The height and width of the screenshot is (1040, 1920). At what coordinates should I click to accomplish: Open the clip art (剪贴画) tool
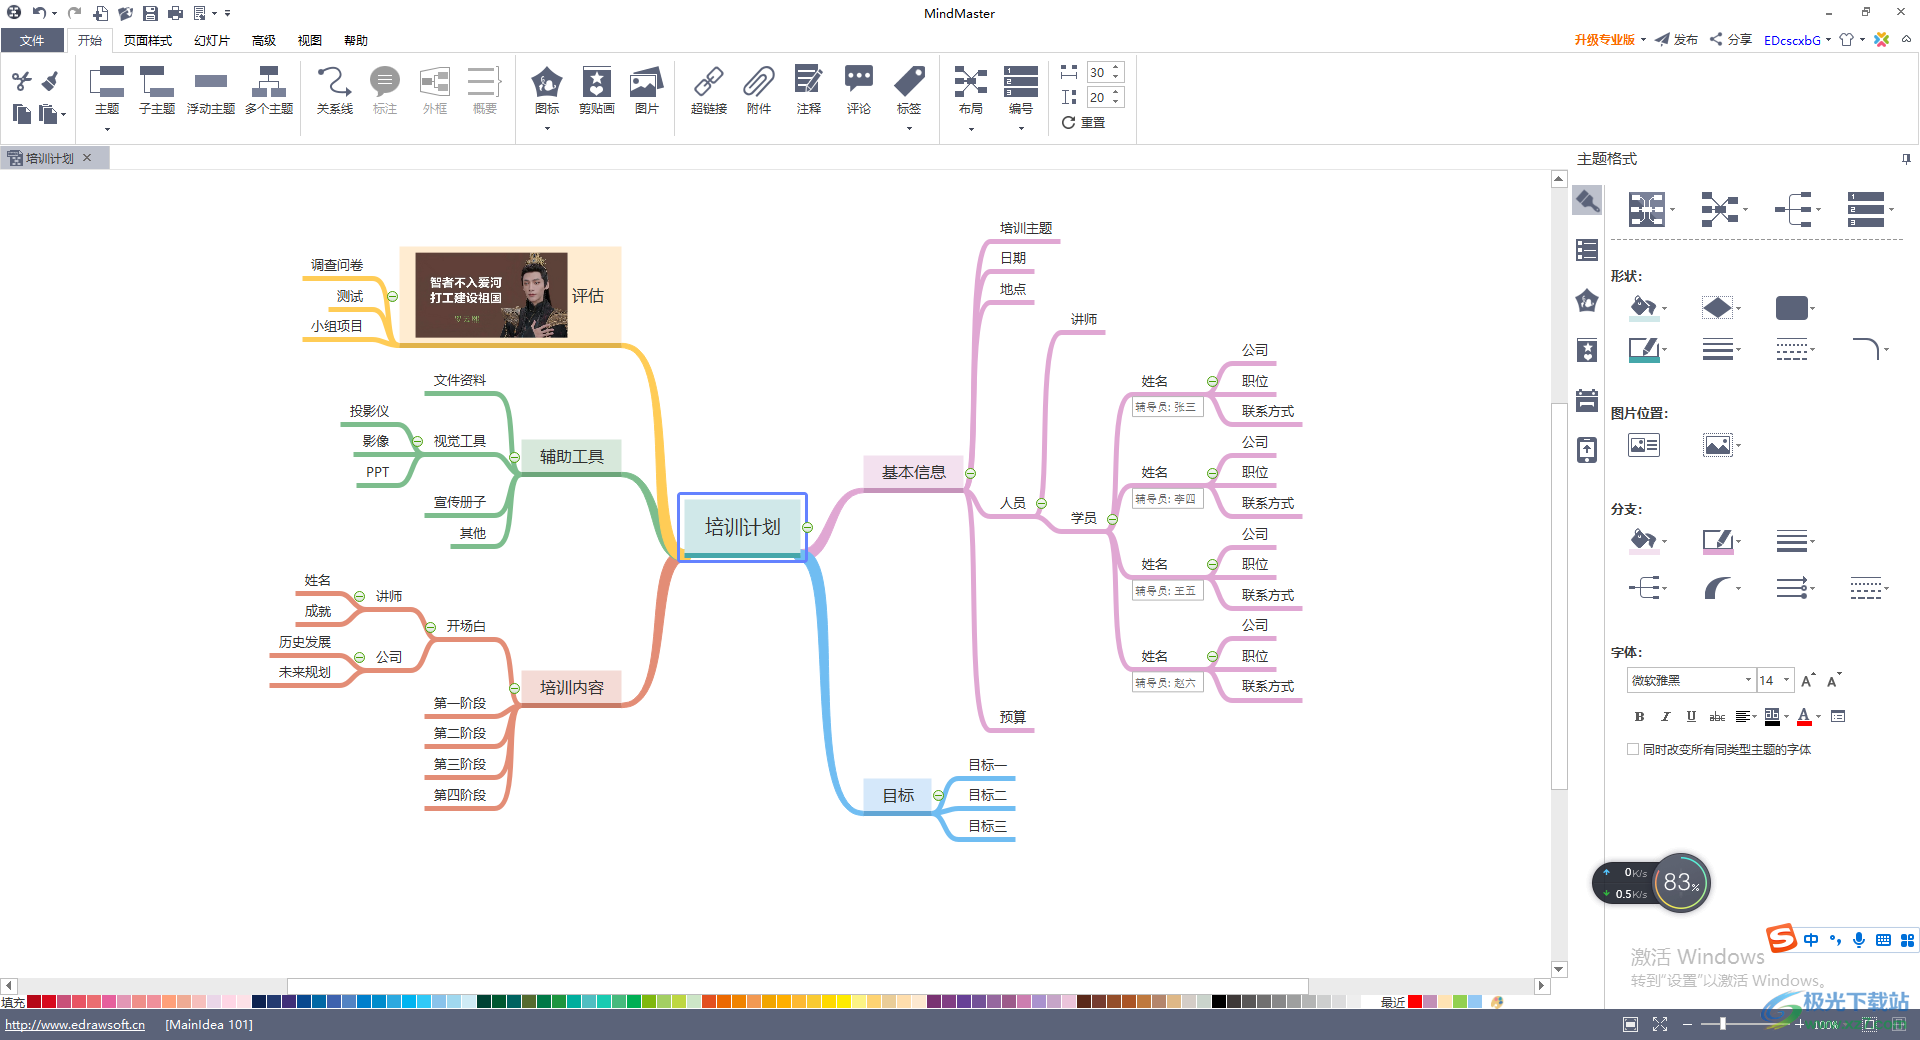(597, 92)
